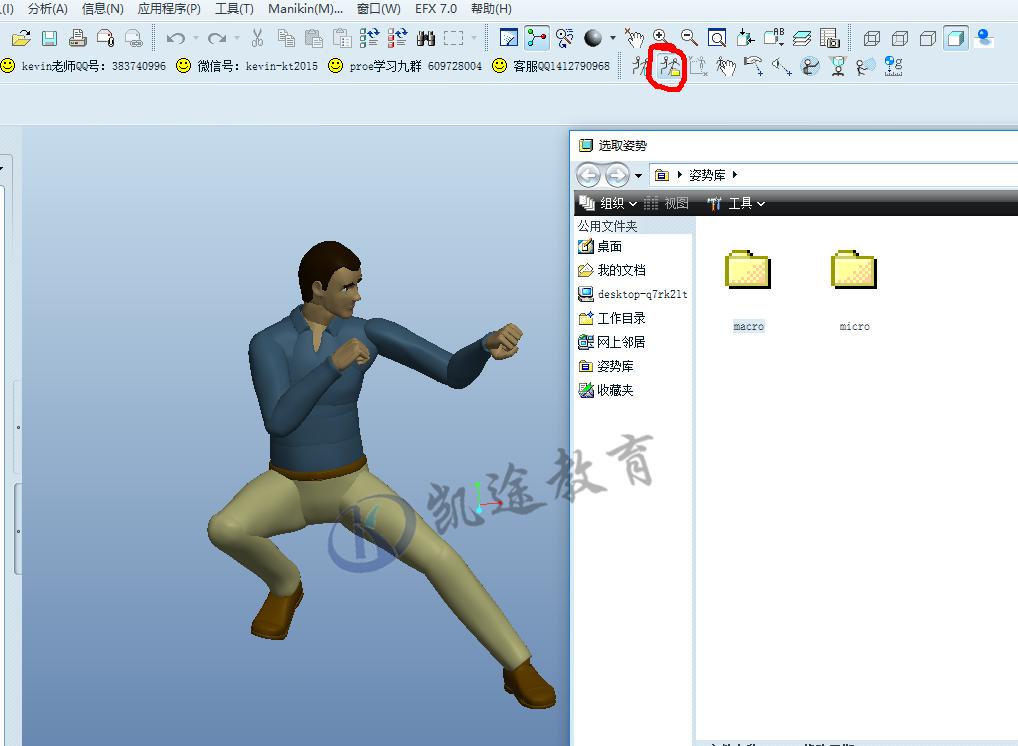1018x746 pixels.
Task: Click the Save diskette icon
Action: pyautogui.click(x=48, y=37)
